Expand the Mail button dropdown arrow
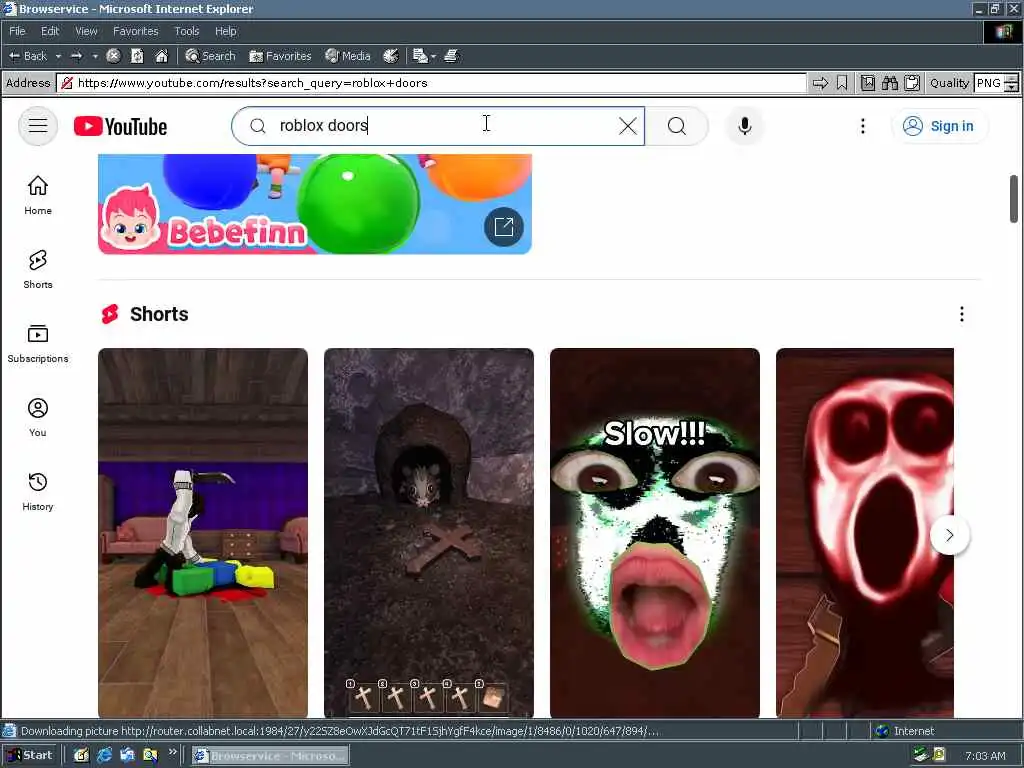1024x768 pixels. 433,56
